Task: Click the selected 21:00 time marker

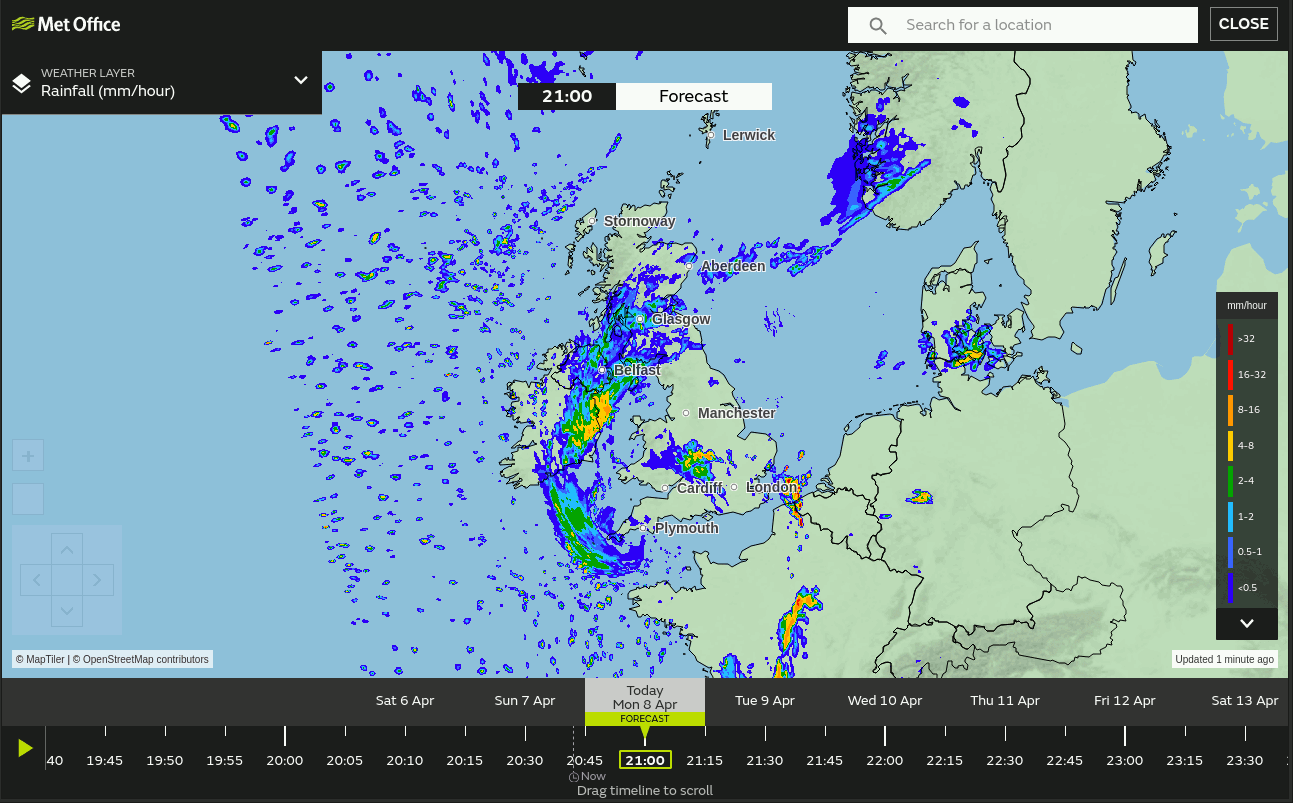Action: pyautogui.click(x=645, y=760)
